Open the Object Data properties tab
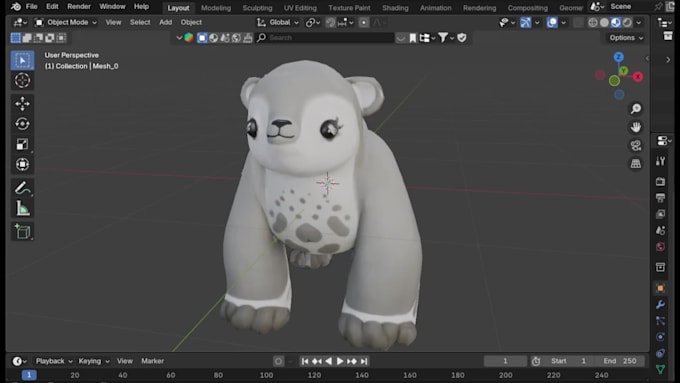 pos(660,369)
